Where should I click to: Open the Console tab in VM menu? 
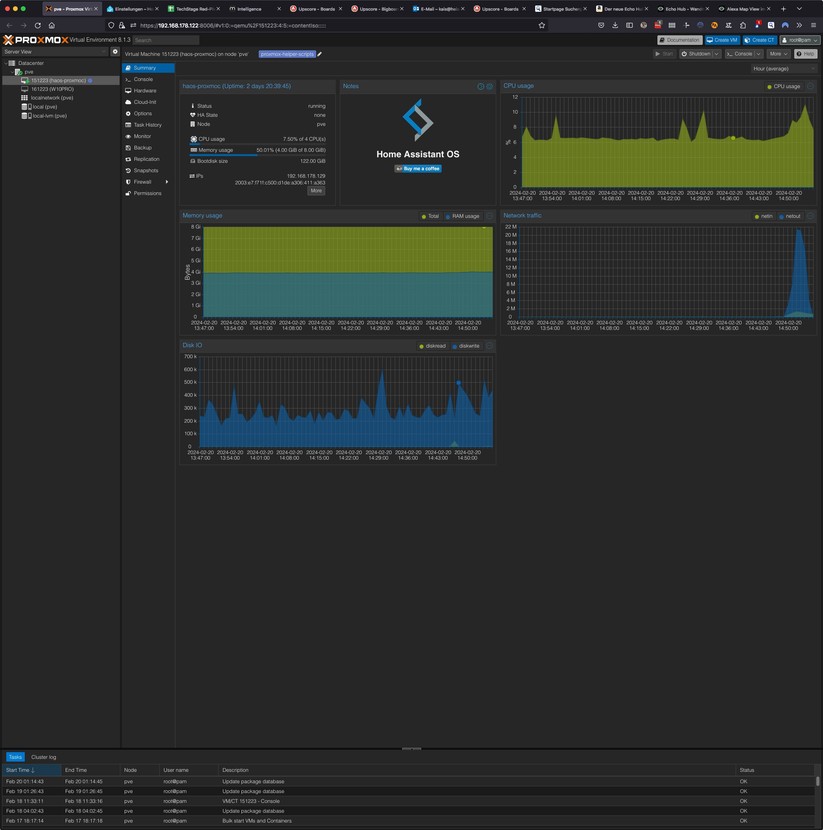[x=143, y=79]
